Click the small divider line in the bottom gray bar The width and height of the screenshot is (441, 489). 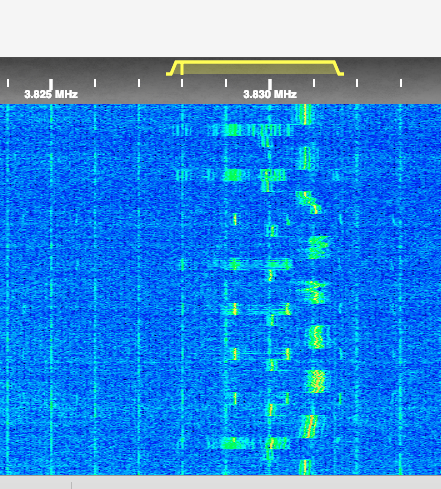71,485
